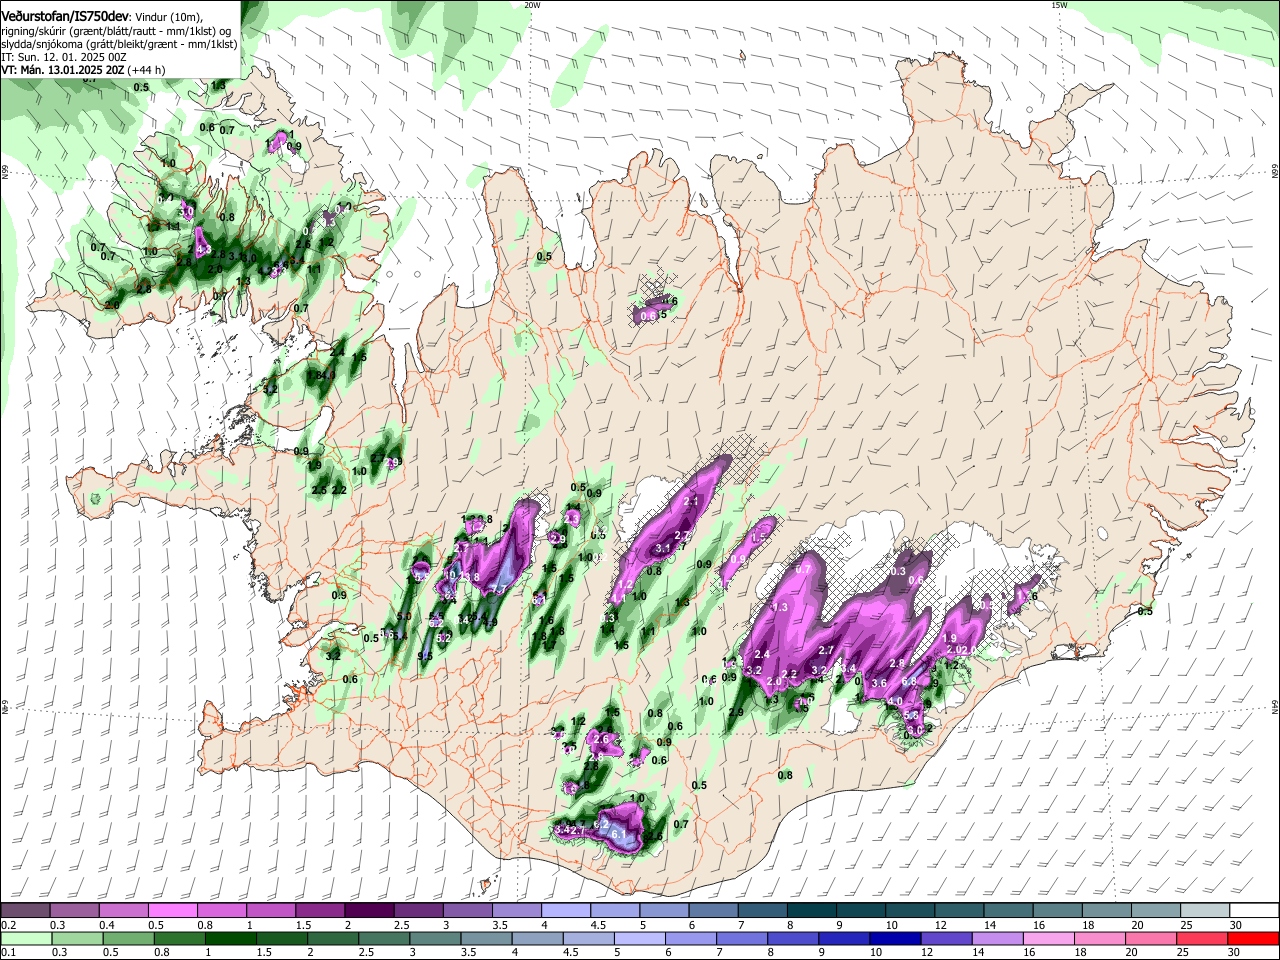Select the darkest purple 2–2.5 legend swatch
The height and width of the screenshot is (960, 1280).
[x=368, y=911]
